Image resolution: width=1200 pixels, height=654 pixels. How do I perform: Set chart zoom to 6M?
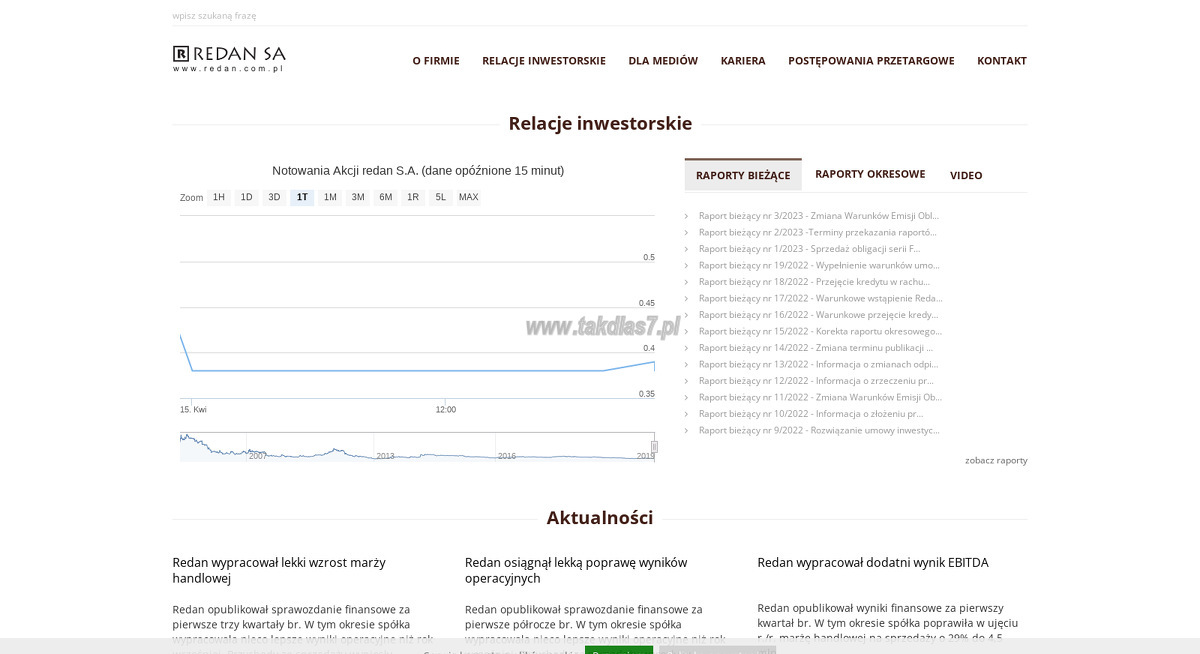[x=386, y=197]
